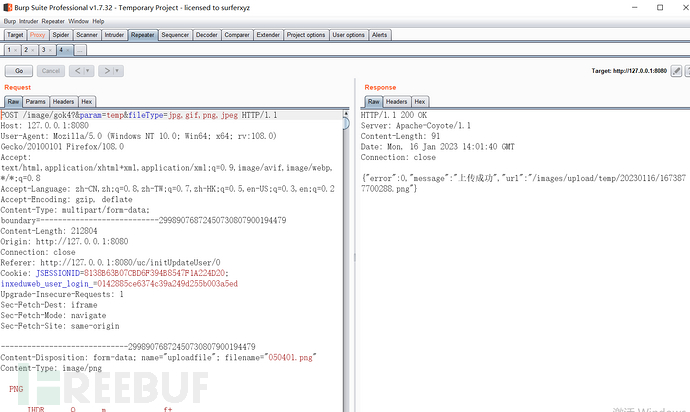This screenshot has width=690, height=412.
Task: Click the request pane scrollbar thumb
Action: [346, 124]
